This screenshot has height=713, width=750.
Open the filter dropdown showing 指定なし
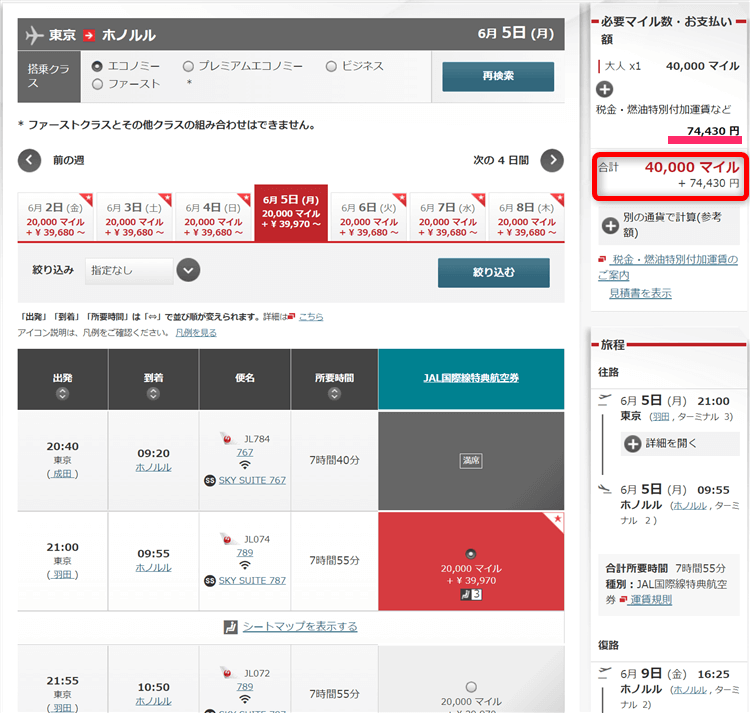143,270
